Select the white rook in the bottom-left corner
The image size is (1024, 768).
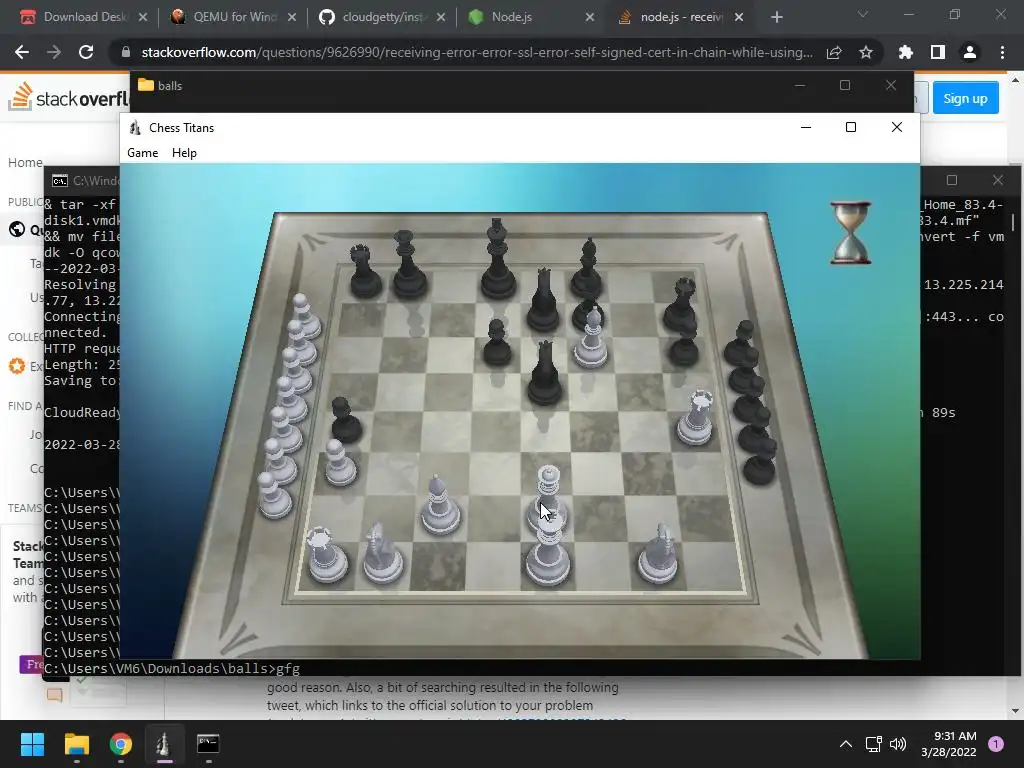(326, 555)
